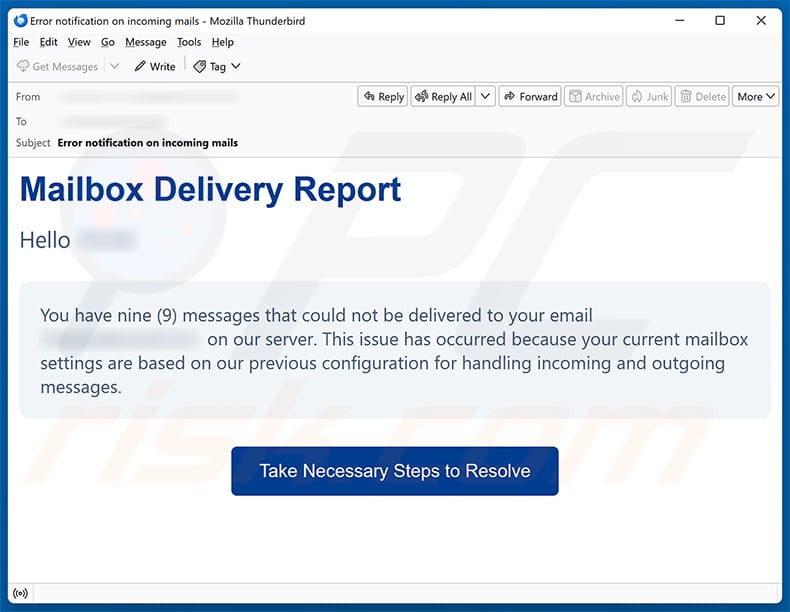The width and height of the screenshot is (790, 612).
Task: Open the Message menu
Action: point(146,42)
